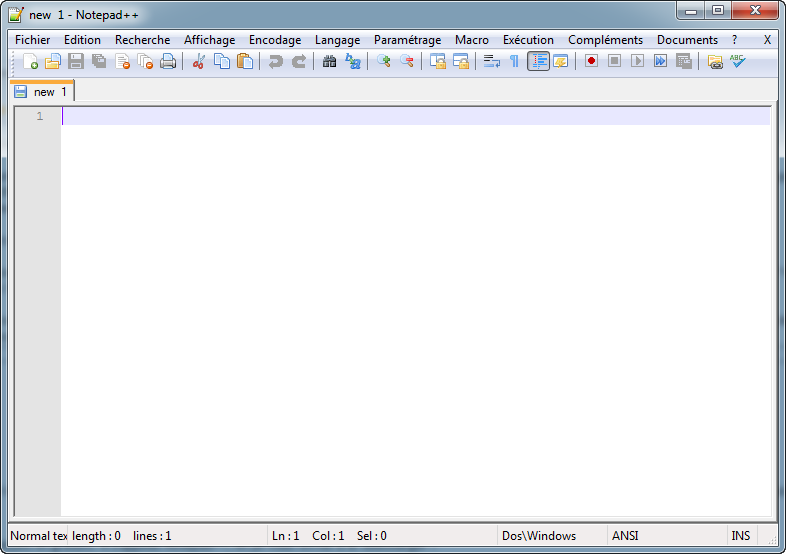Toggle the Show indent guide icon
This screenshot has width=786, height=554.
(x=538, y=61)
